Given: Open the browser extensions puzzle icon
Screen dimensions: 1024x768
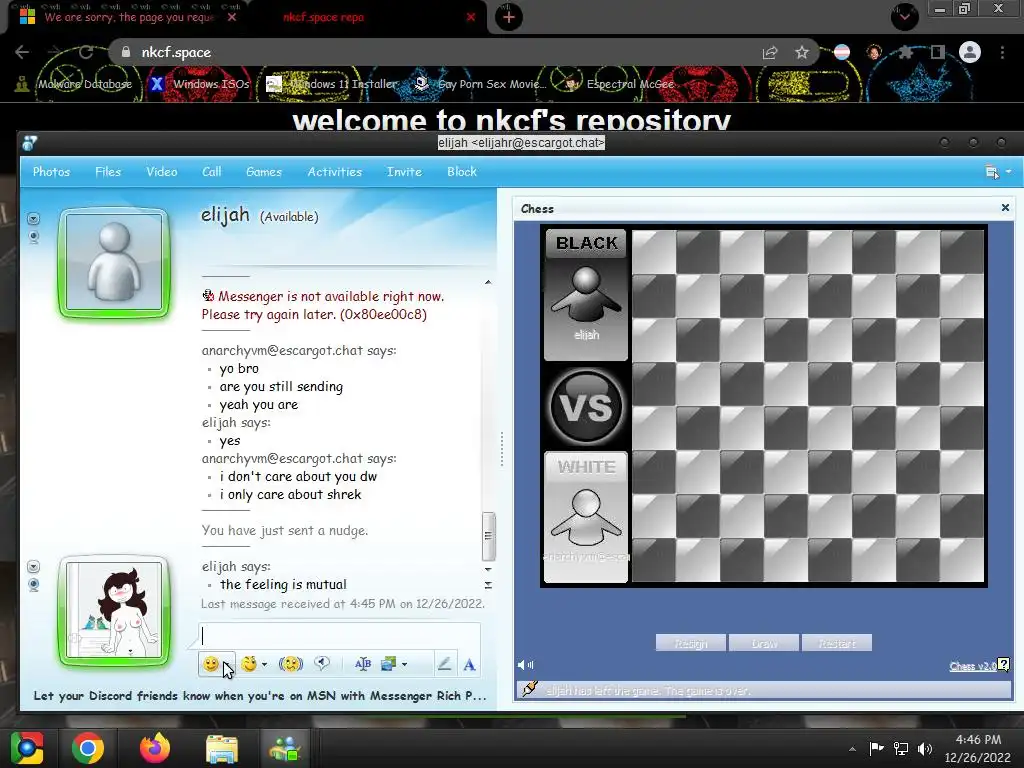Looking at the screenshot, I should [905, 52].
